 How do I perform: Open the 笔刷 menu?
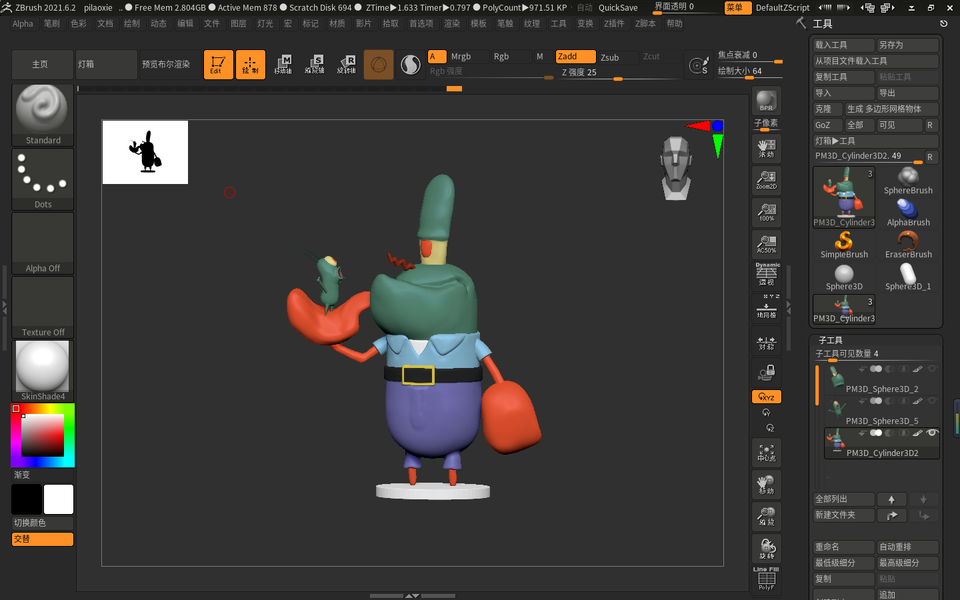click(x=51, y=23)
